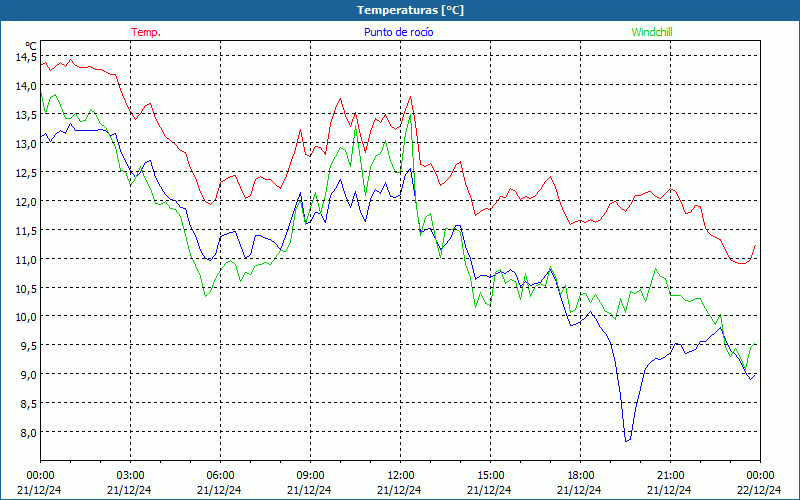
Task: Click the 03:00 time axis label
Action: click(131, 476)
